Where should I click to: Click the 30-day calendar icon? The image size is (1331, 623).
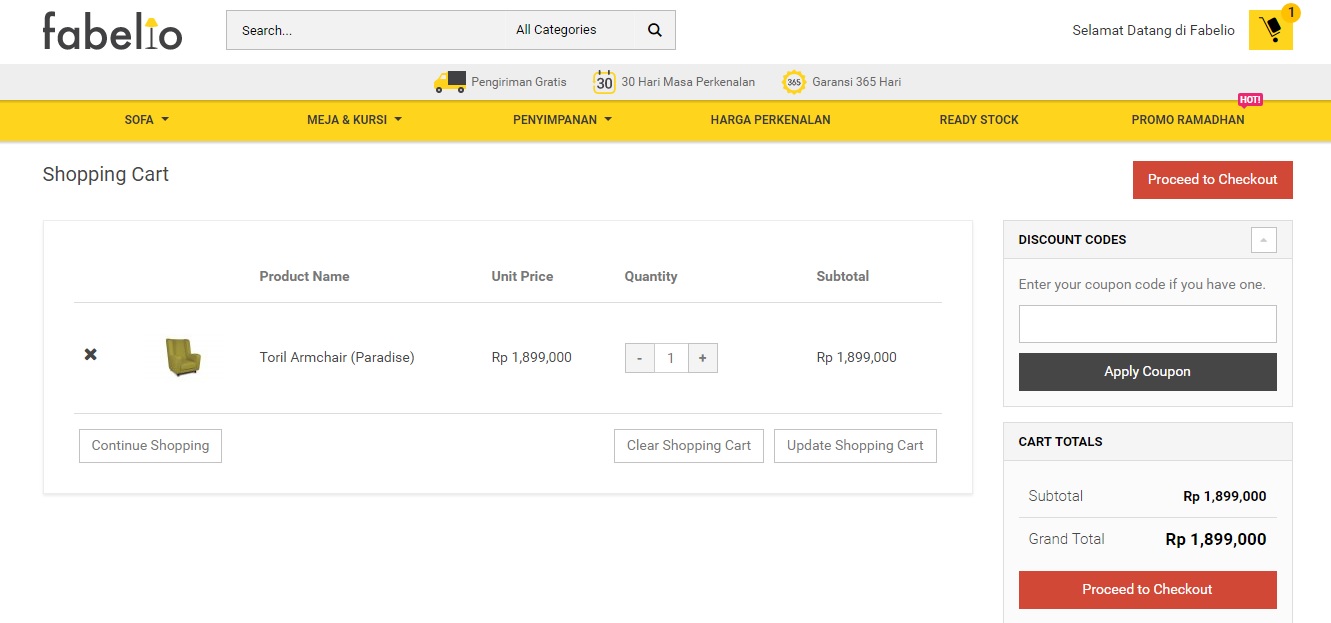click(x=604, y=82)
